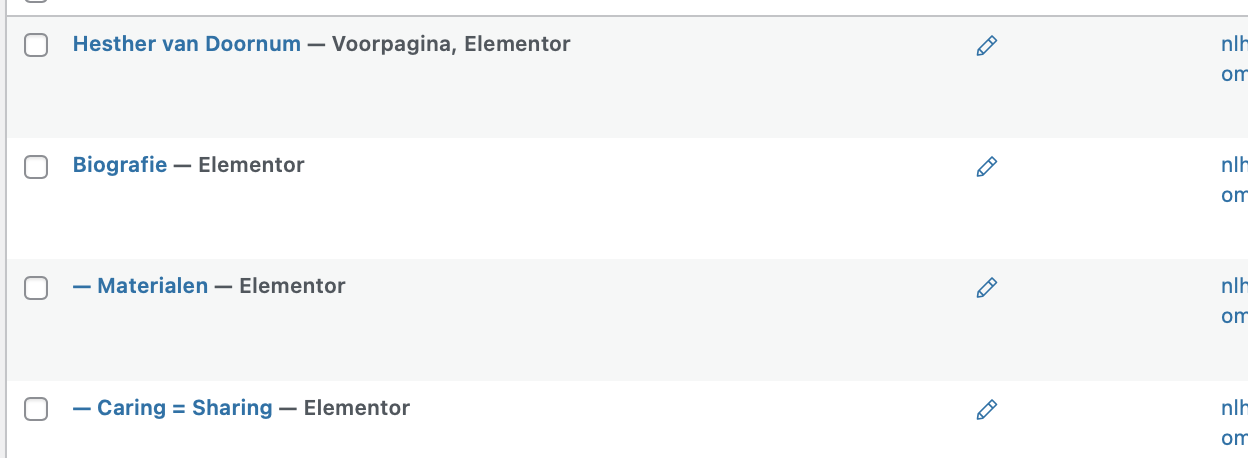Click the Materialen page title
Screen dimensions: 1248x458
coord(152,286)
